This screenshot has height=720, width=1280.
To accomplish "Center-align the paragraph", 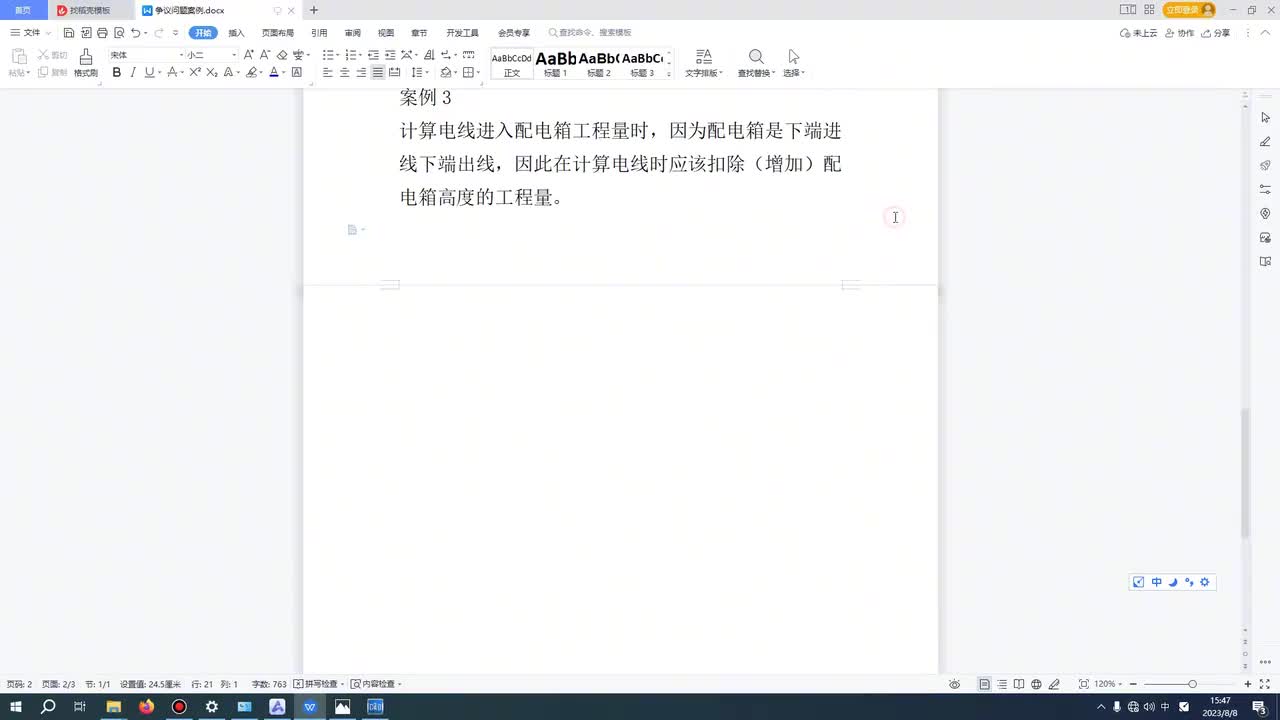I will tap(345, 72).
